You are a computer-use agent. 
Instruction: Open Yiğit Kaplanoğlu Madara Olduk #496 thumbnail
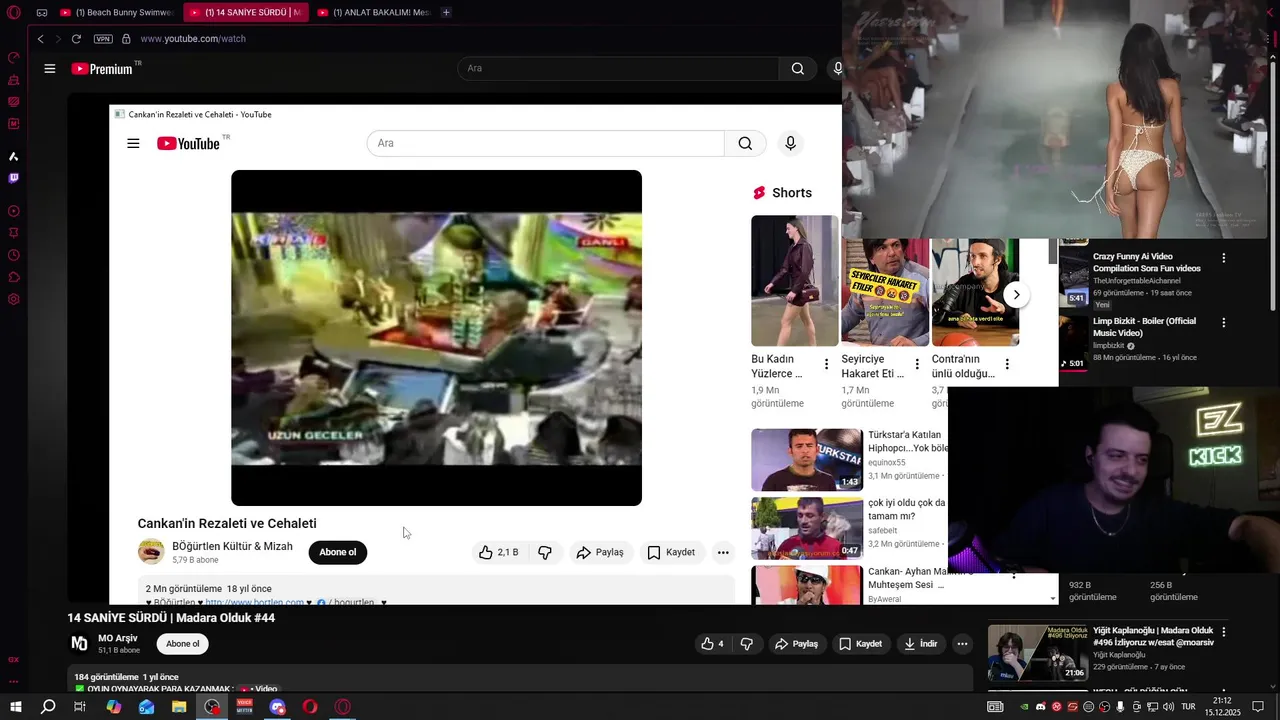point(1038,652)
